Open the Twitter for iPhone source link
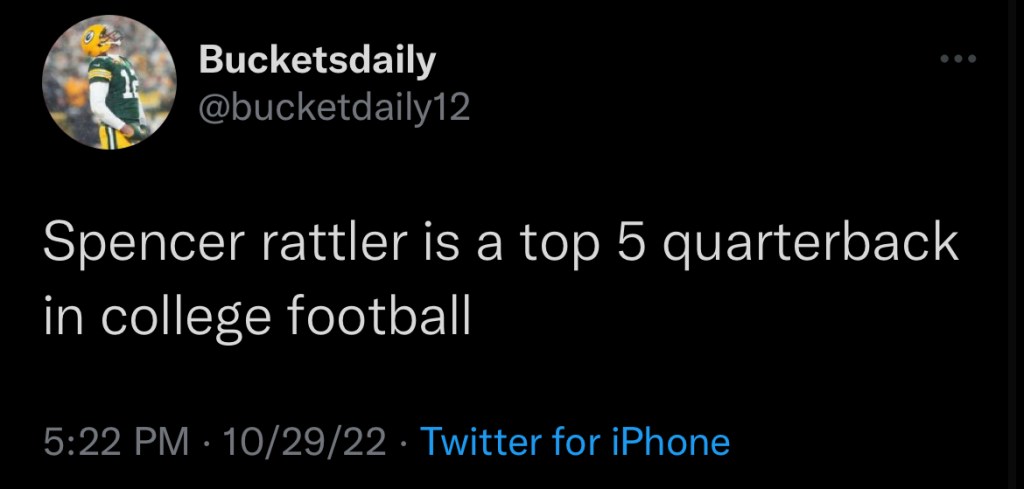Screen dimensions: 1024x489 575,440
